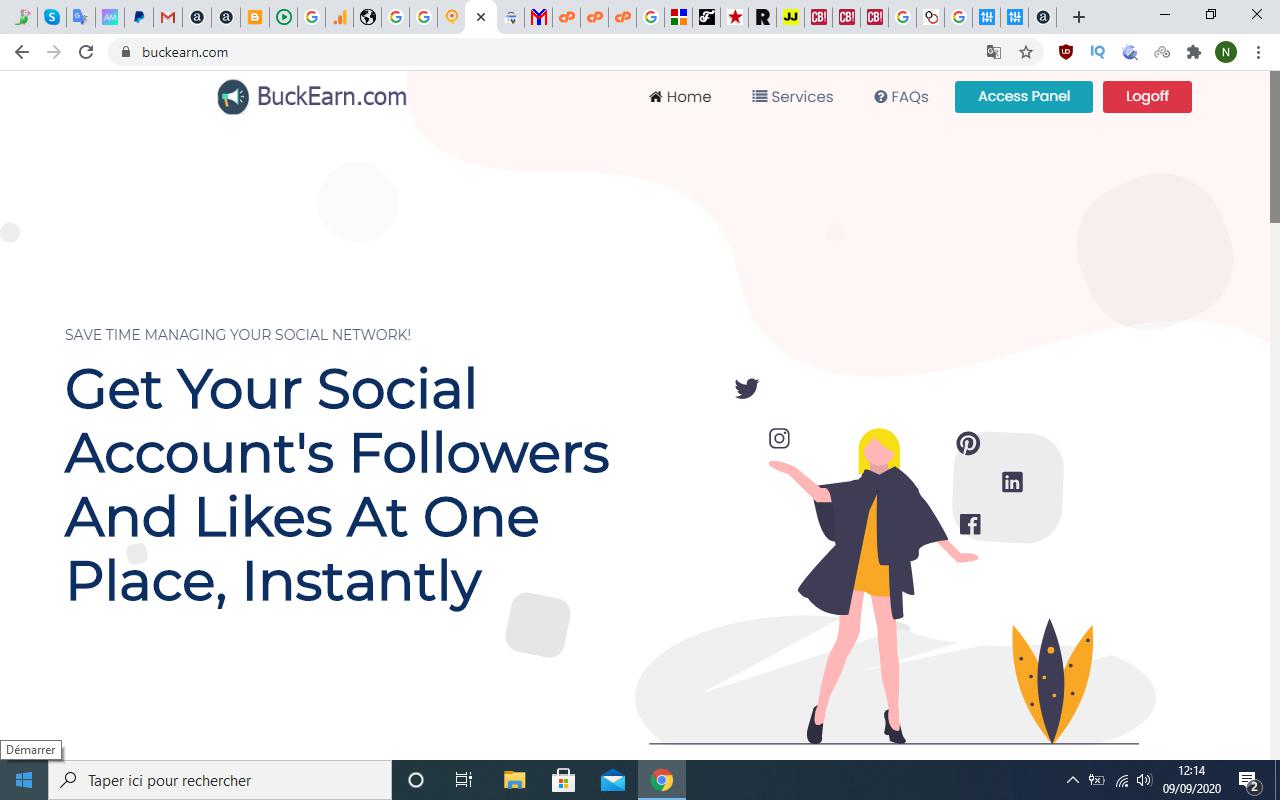Screen dimensions: 1280x800
Task: Click "SAVE TIME MANAGING YOUR SOCIAL NETWORK!" text
Action: pos(238,335)
